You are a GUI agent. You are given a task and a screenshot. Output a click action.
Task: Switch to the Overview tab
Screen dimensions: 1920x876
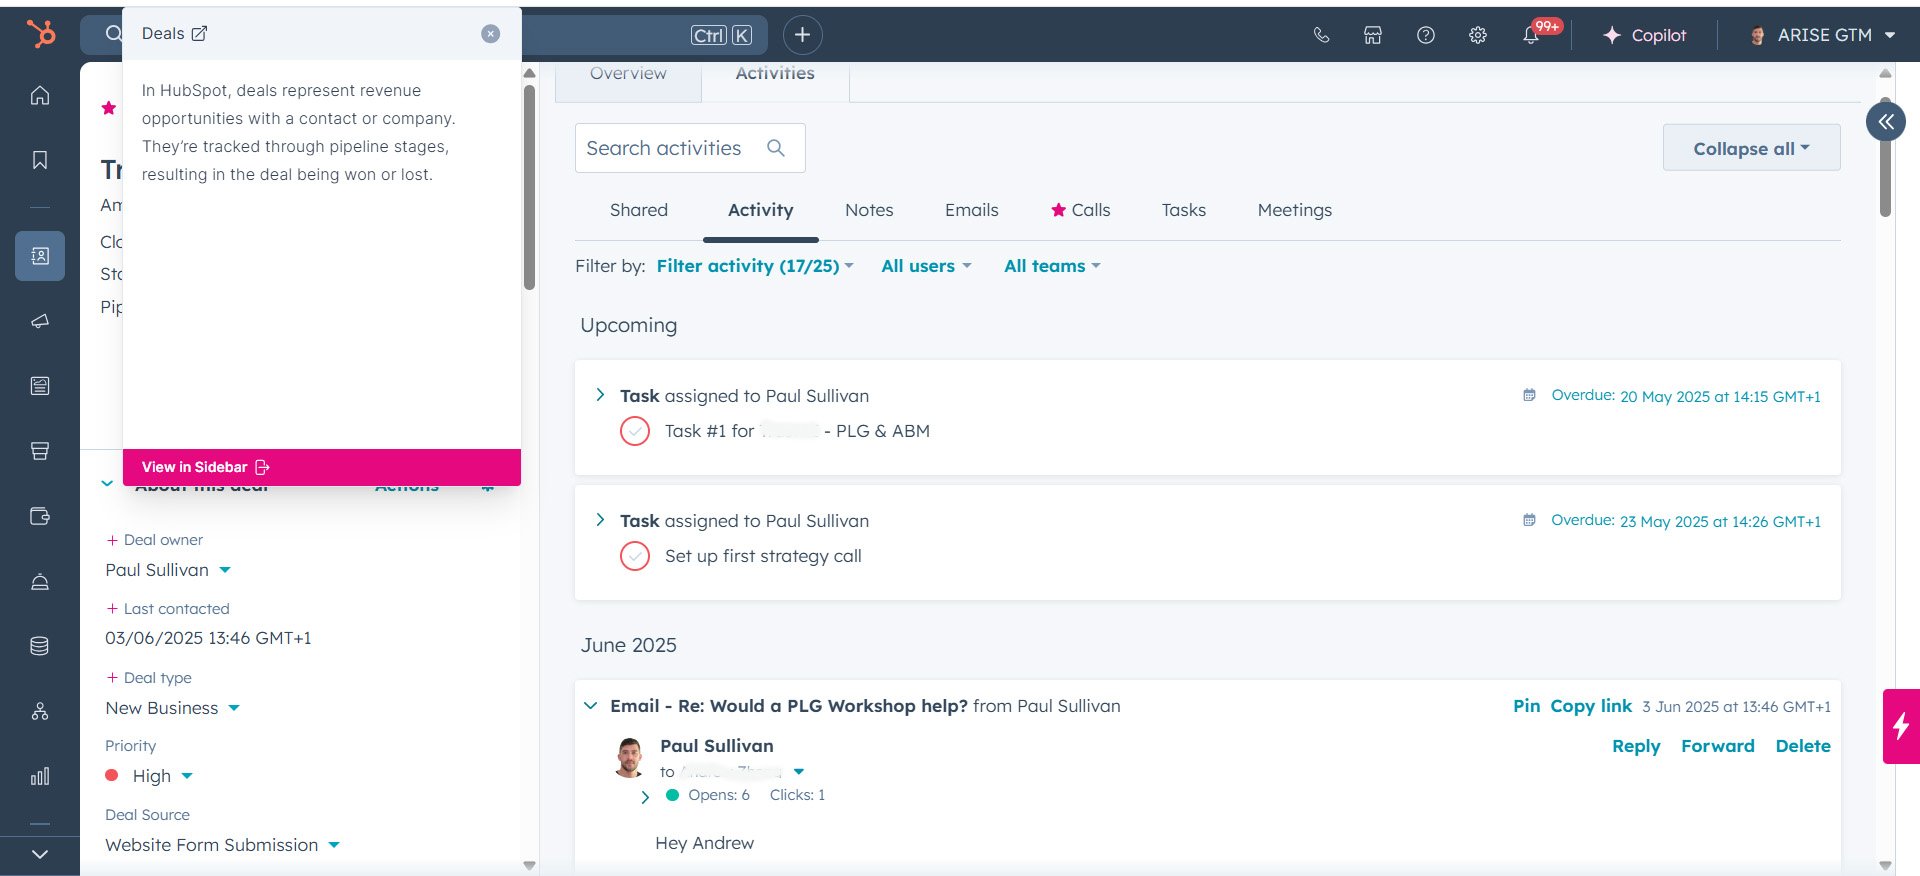click(x=628, y=74)
